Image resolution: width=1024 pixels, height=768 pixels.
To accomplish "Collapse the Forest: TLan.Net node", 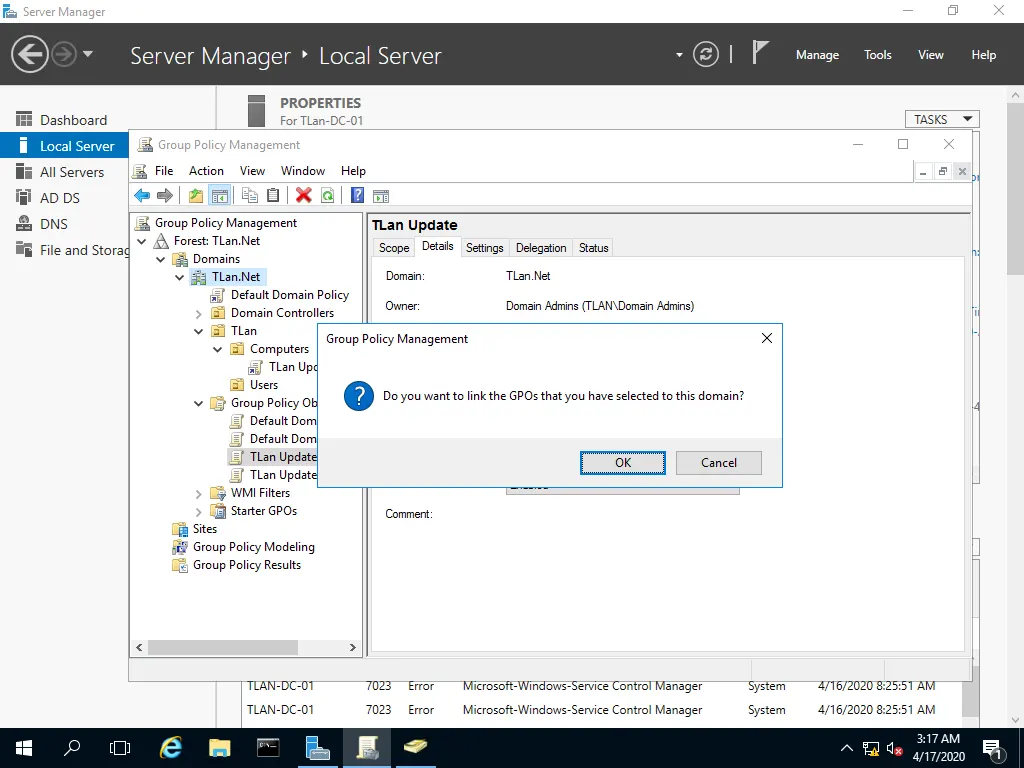I will (x=142, y=241).
